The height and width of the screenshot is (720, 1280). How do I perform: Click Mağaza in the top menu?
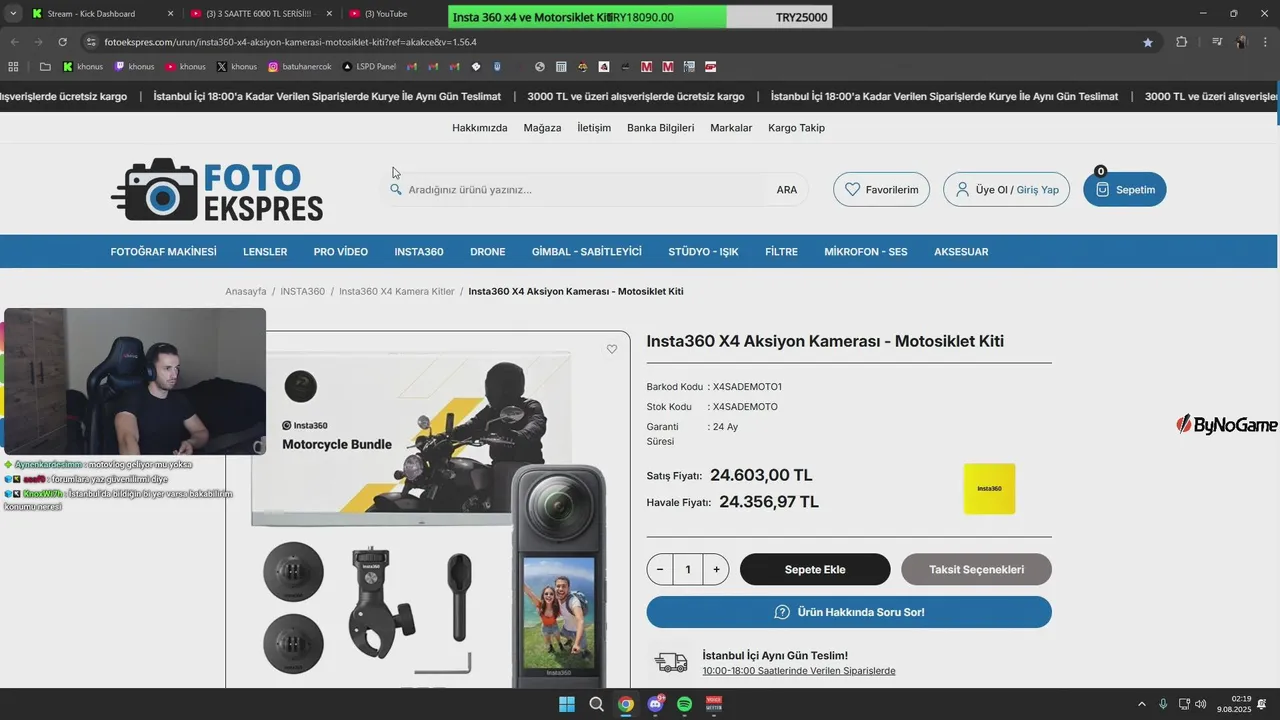coord(542,128)
